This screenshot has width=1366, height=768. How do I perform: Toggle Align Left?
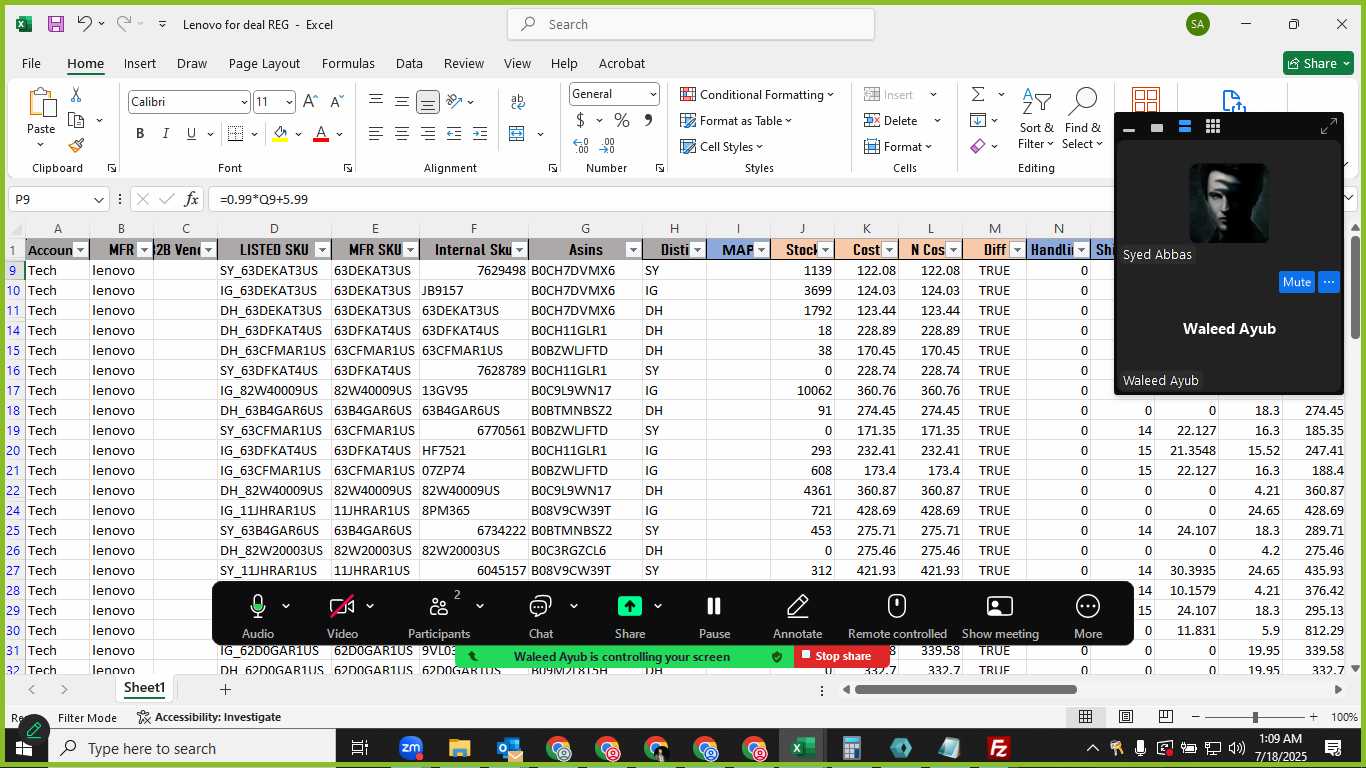click(376, 134)
